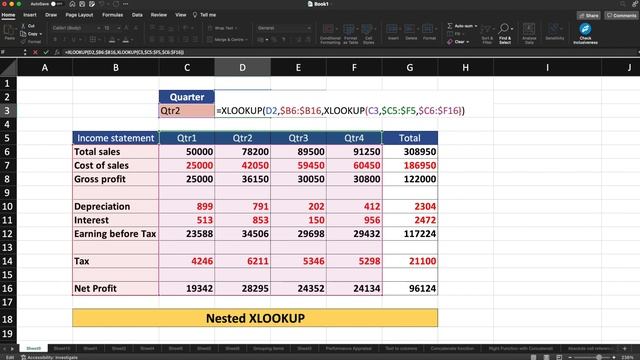
Task: Open the Draw ribbon tab
Action: tap(51, 15)
